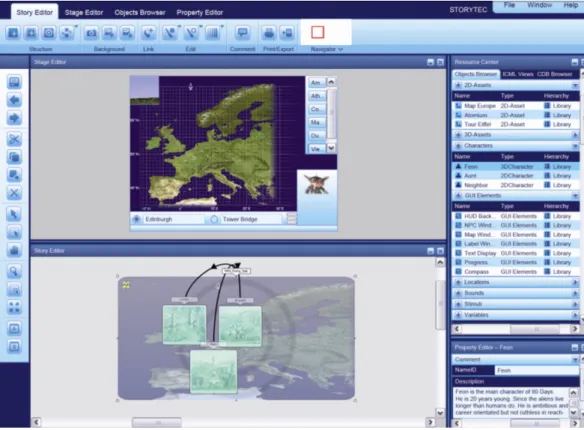Click the Feon character thumbnail on stage
Image resolution: width=584 pixels, height=430 pixels.
click(317, 185)
